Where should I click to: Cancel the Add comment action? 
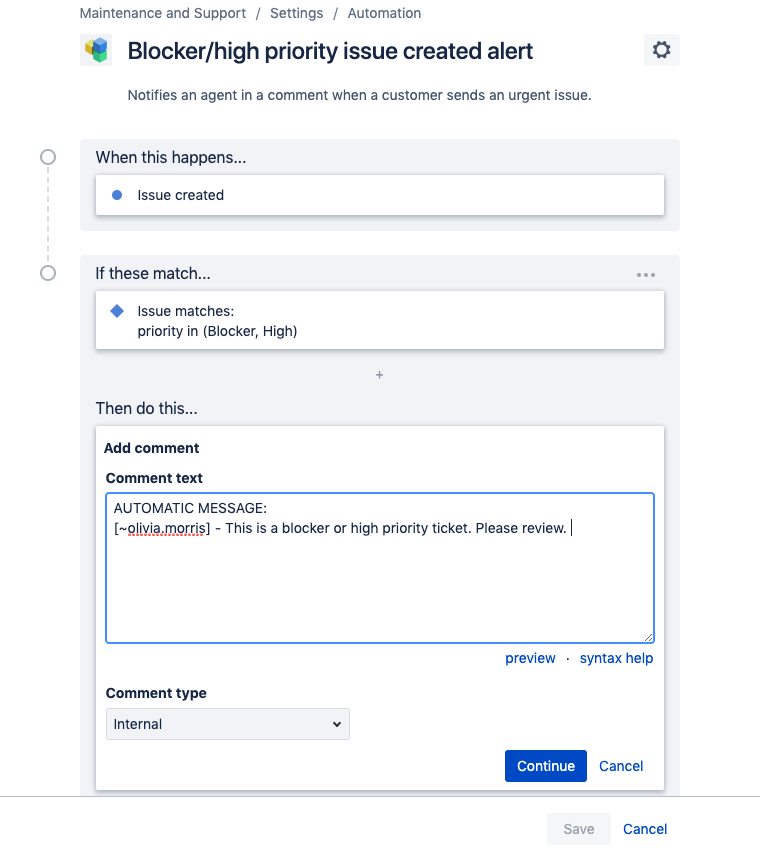pyautogui.click(x=621, y=766)
